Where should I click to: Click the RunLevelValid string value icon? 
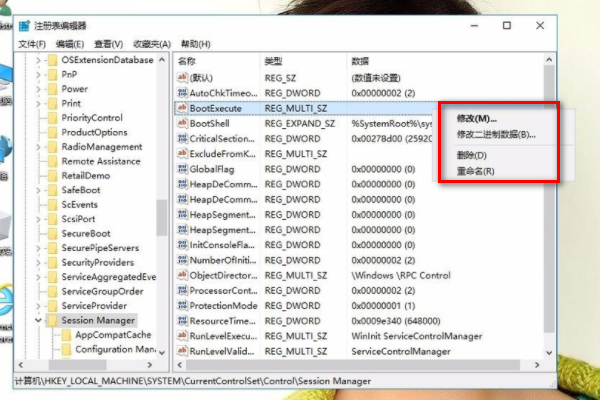tap(182, 351)
